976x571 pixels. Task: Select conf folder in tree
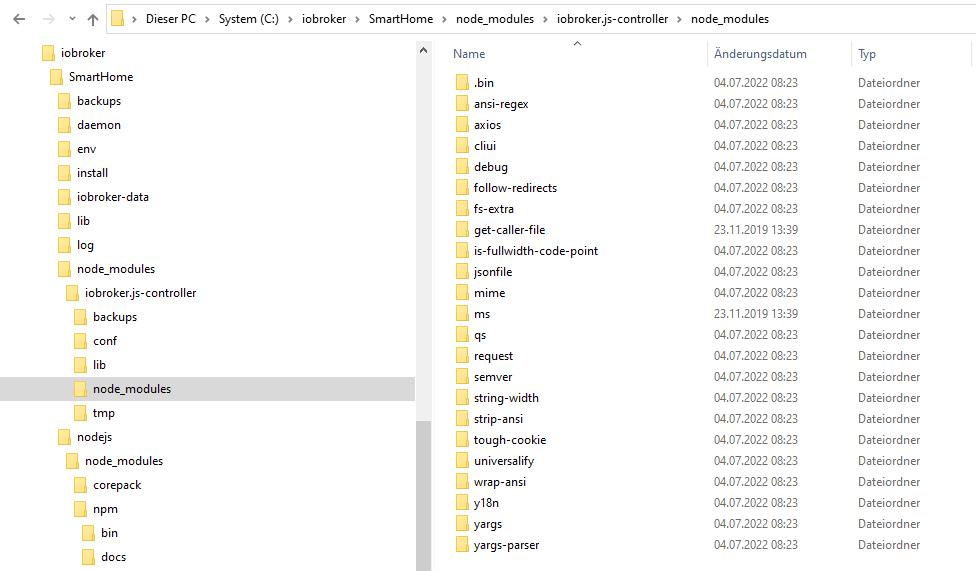(x=105, y=341)
